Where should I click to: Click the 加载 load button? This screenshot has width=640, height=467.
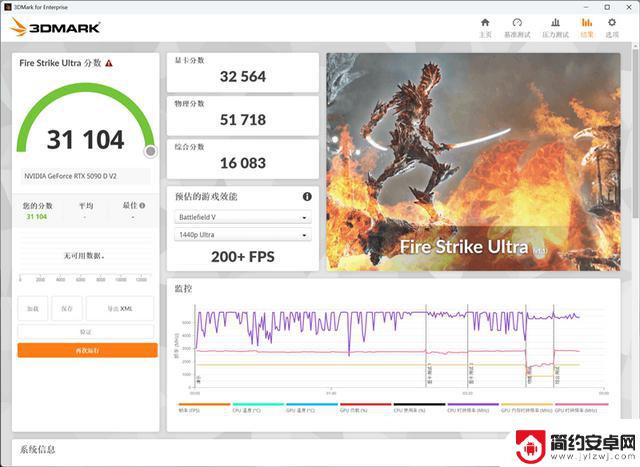point(33,309)
